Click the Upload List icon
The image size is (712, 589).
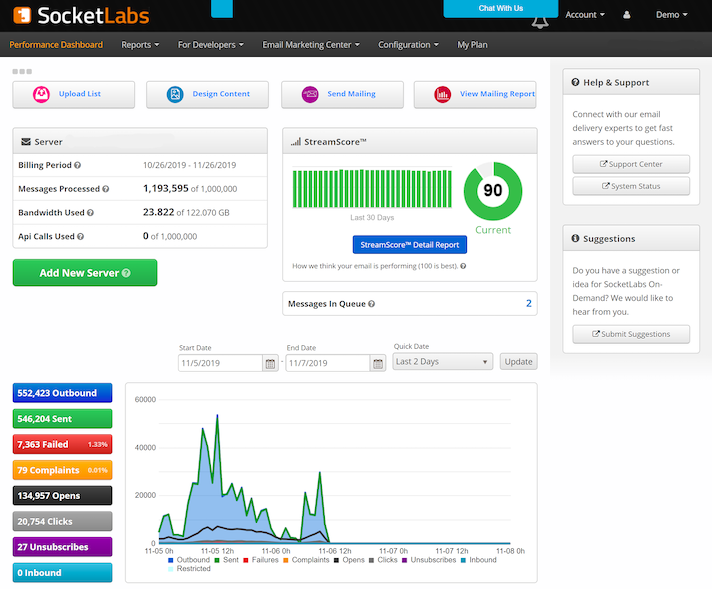pos(42,94)
